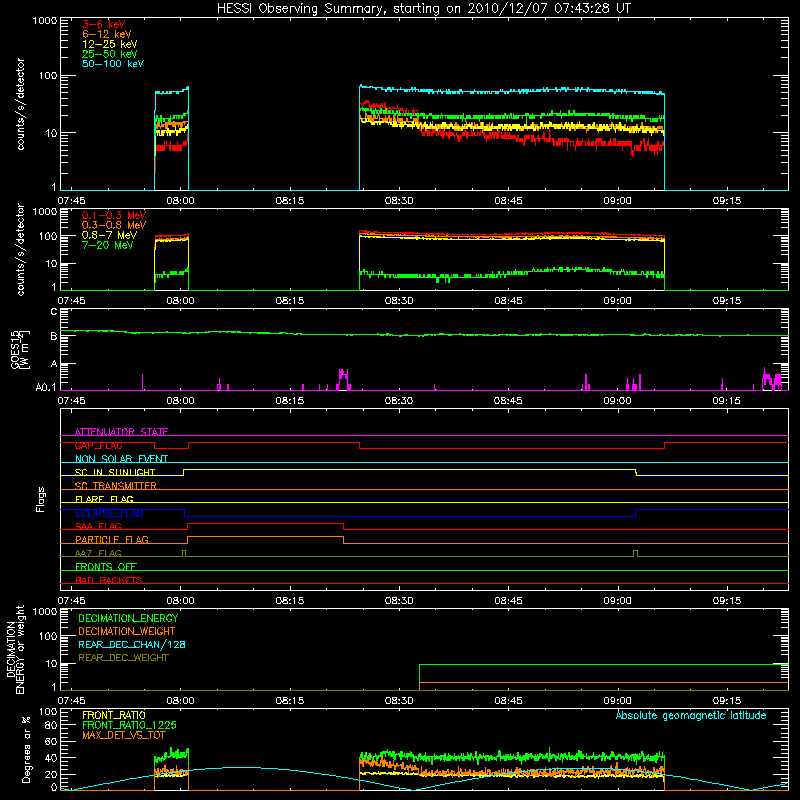Click the 08:30 tick label under the Flags panel

click(399, 601)
